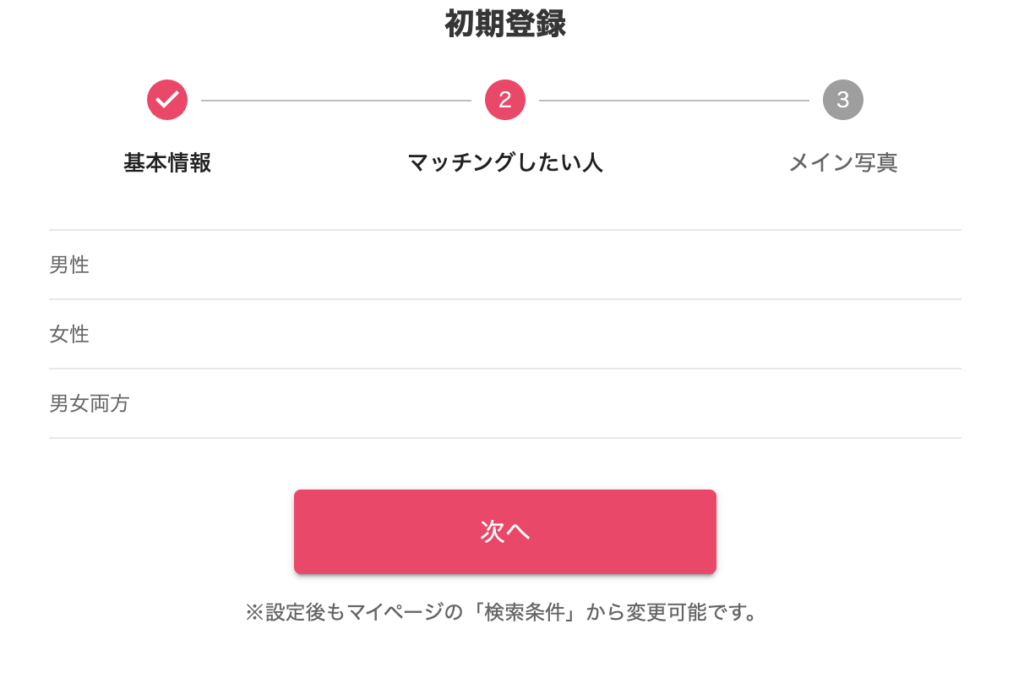The height and width of the screenshot is (673, 1024).
Task: Click the マッチングしたい人 label text
Action: point(505,161)
